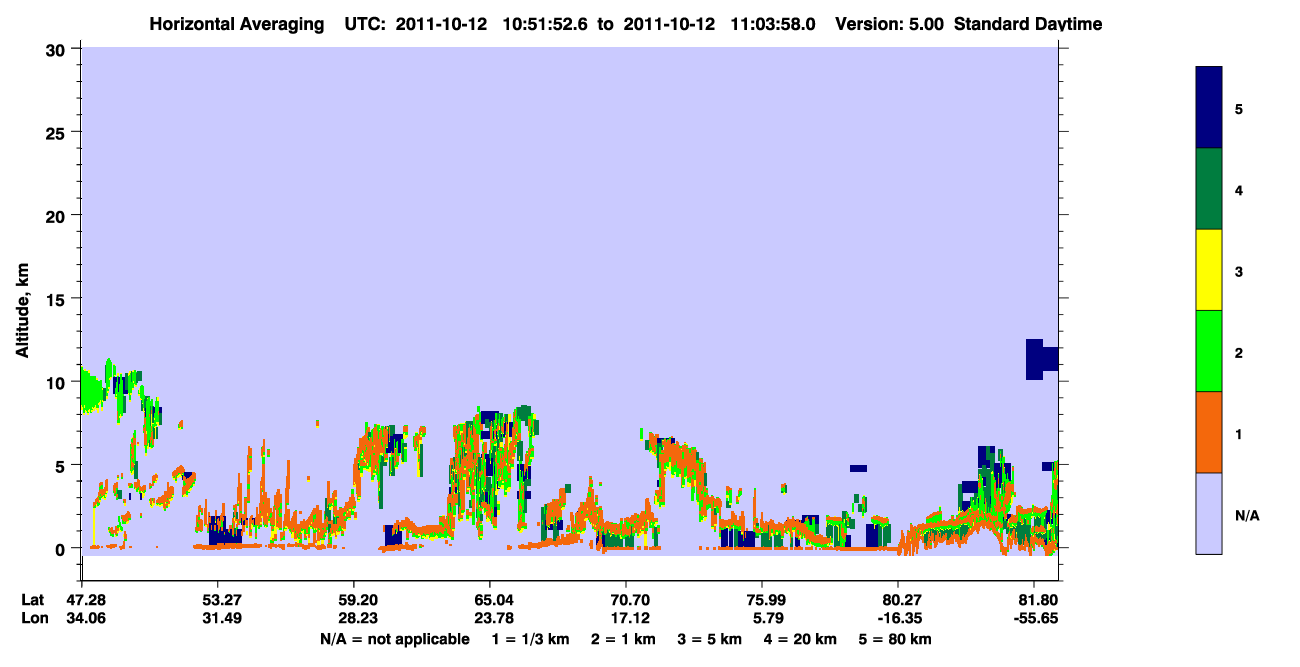This screenshot has height=667, width=1300.
Task: Click the bright green cloud layer near 10 km at plot's left edge
Action: (92, 390)
